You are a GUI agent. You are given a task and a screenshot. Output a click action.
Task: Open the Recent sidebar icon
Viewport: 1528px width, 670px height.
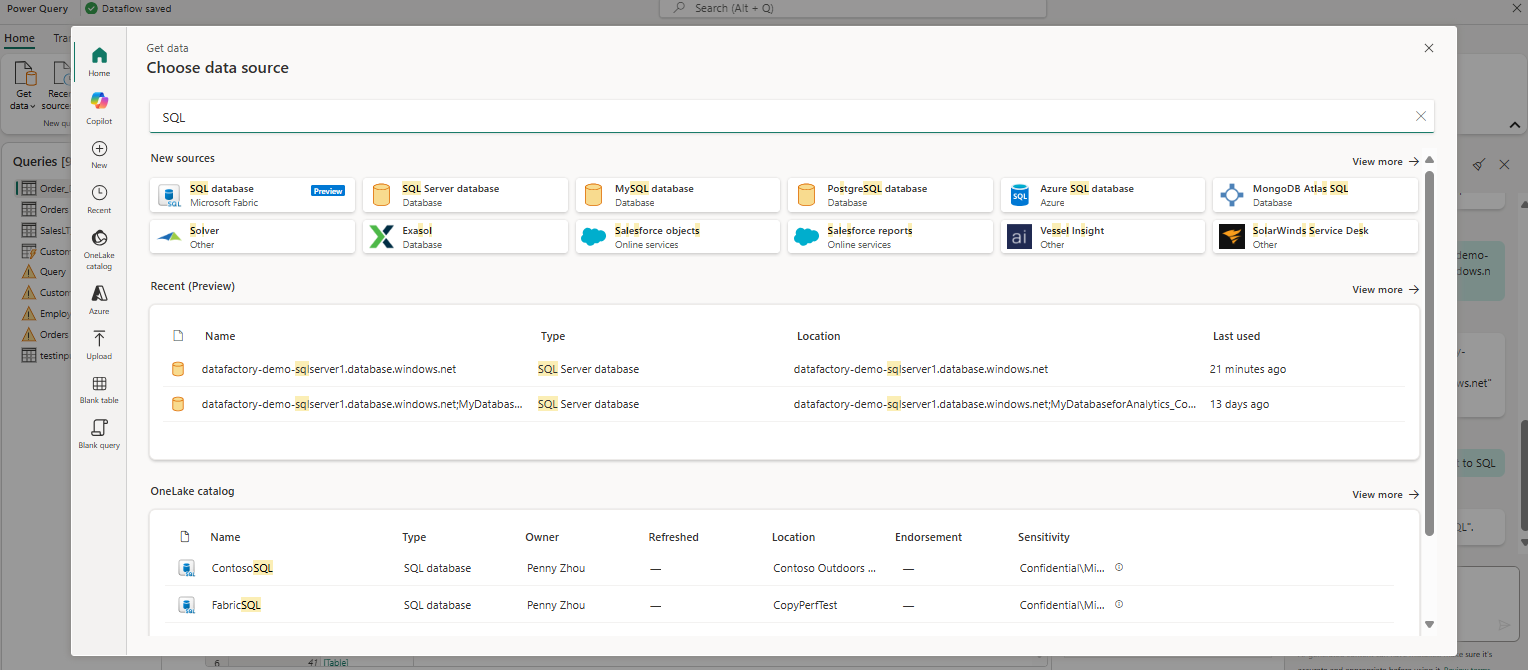click(99, 198)
